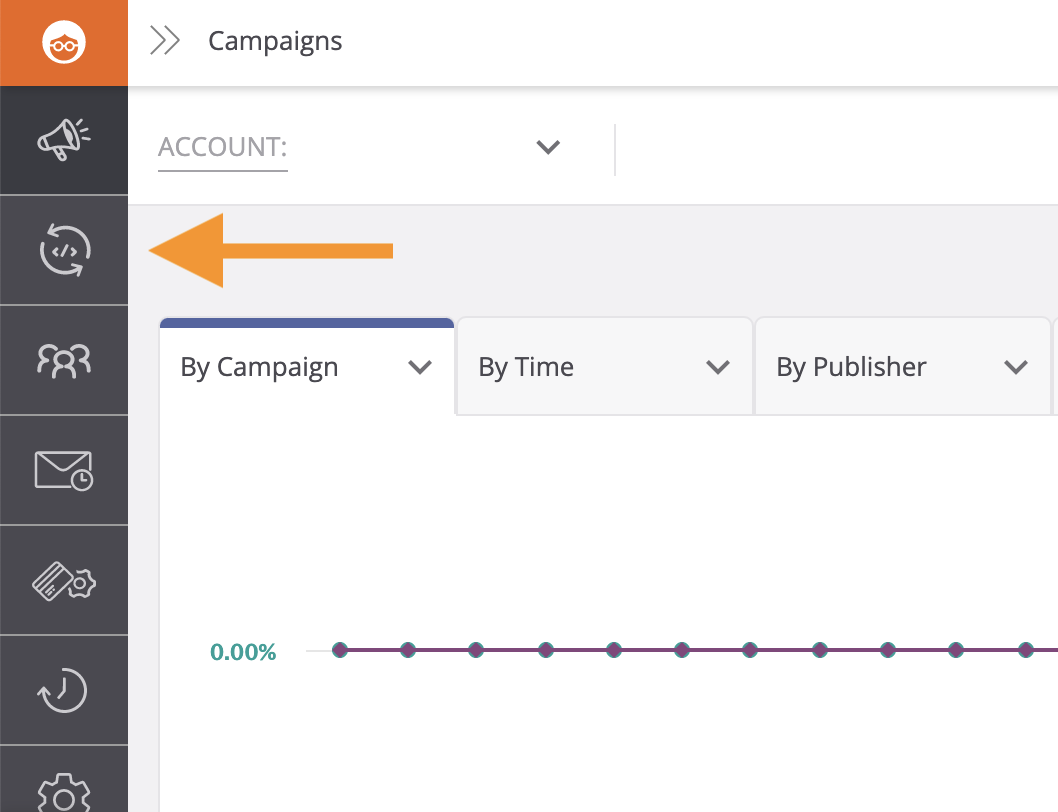Click the Campaigns page title in the header
1058x812 pixels.
click(x=275, y=41)
